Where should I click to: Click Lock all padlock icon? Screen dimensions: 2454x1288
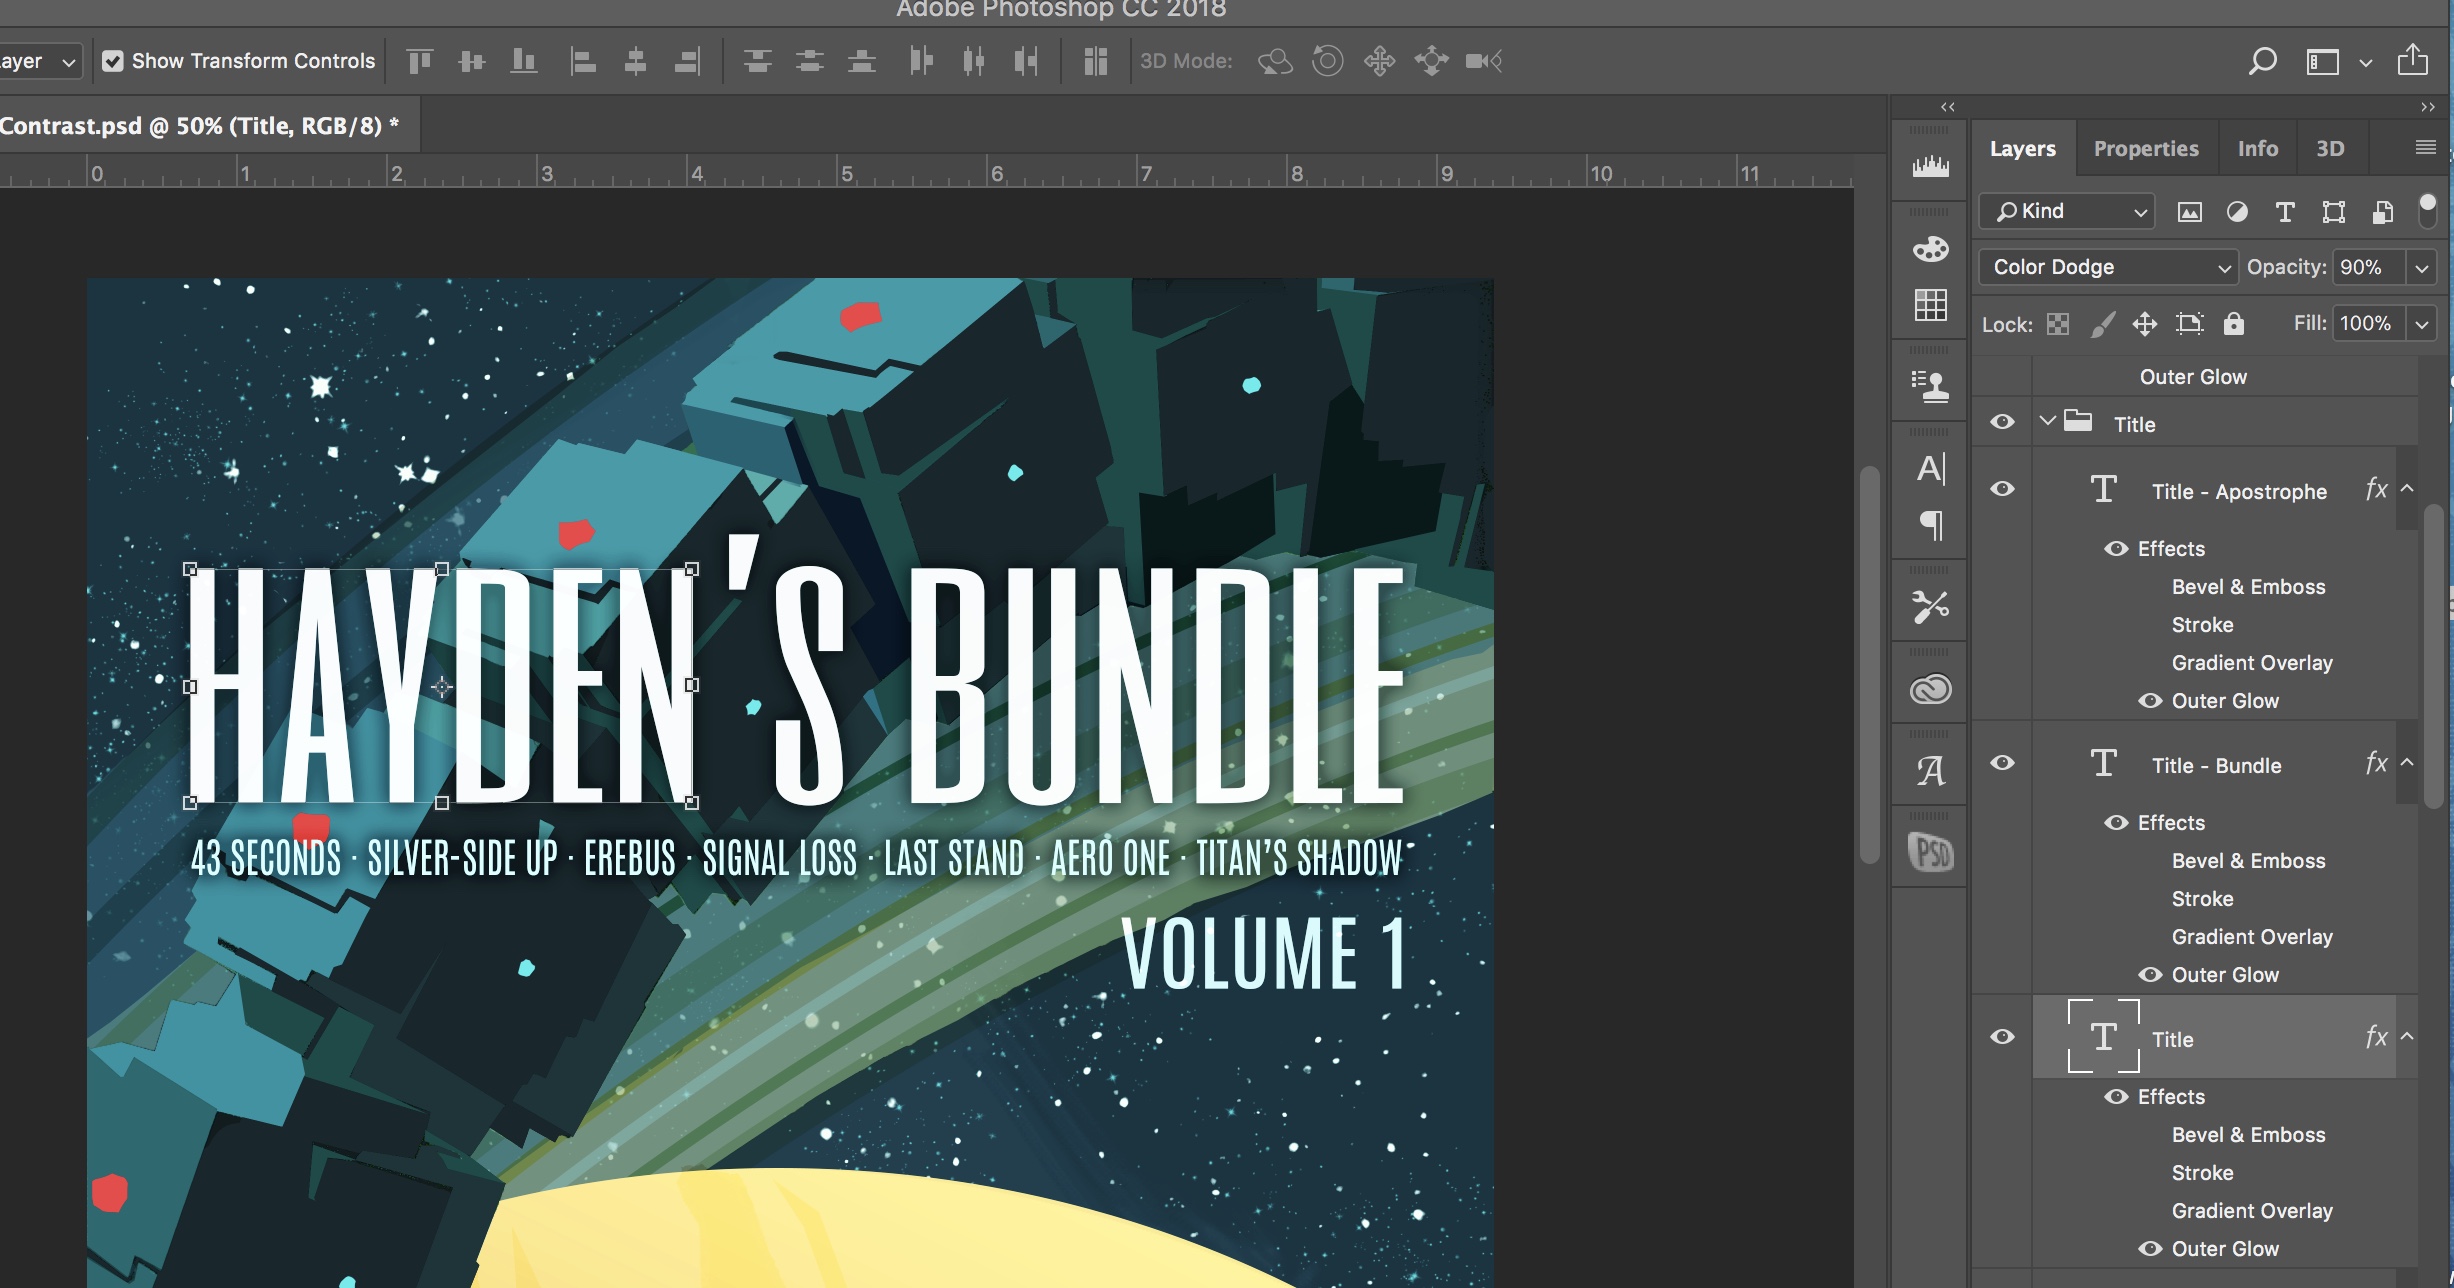pos(2233,323)
